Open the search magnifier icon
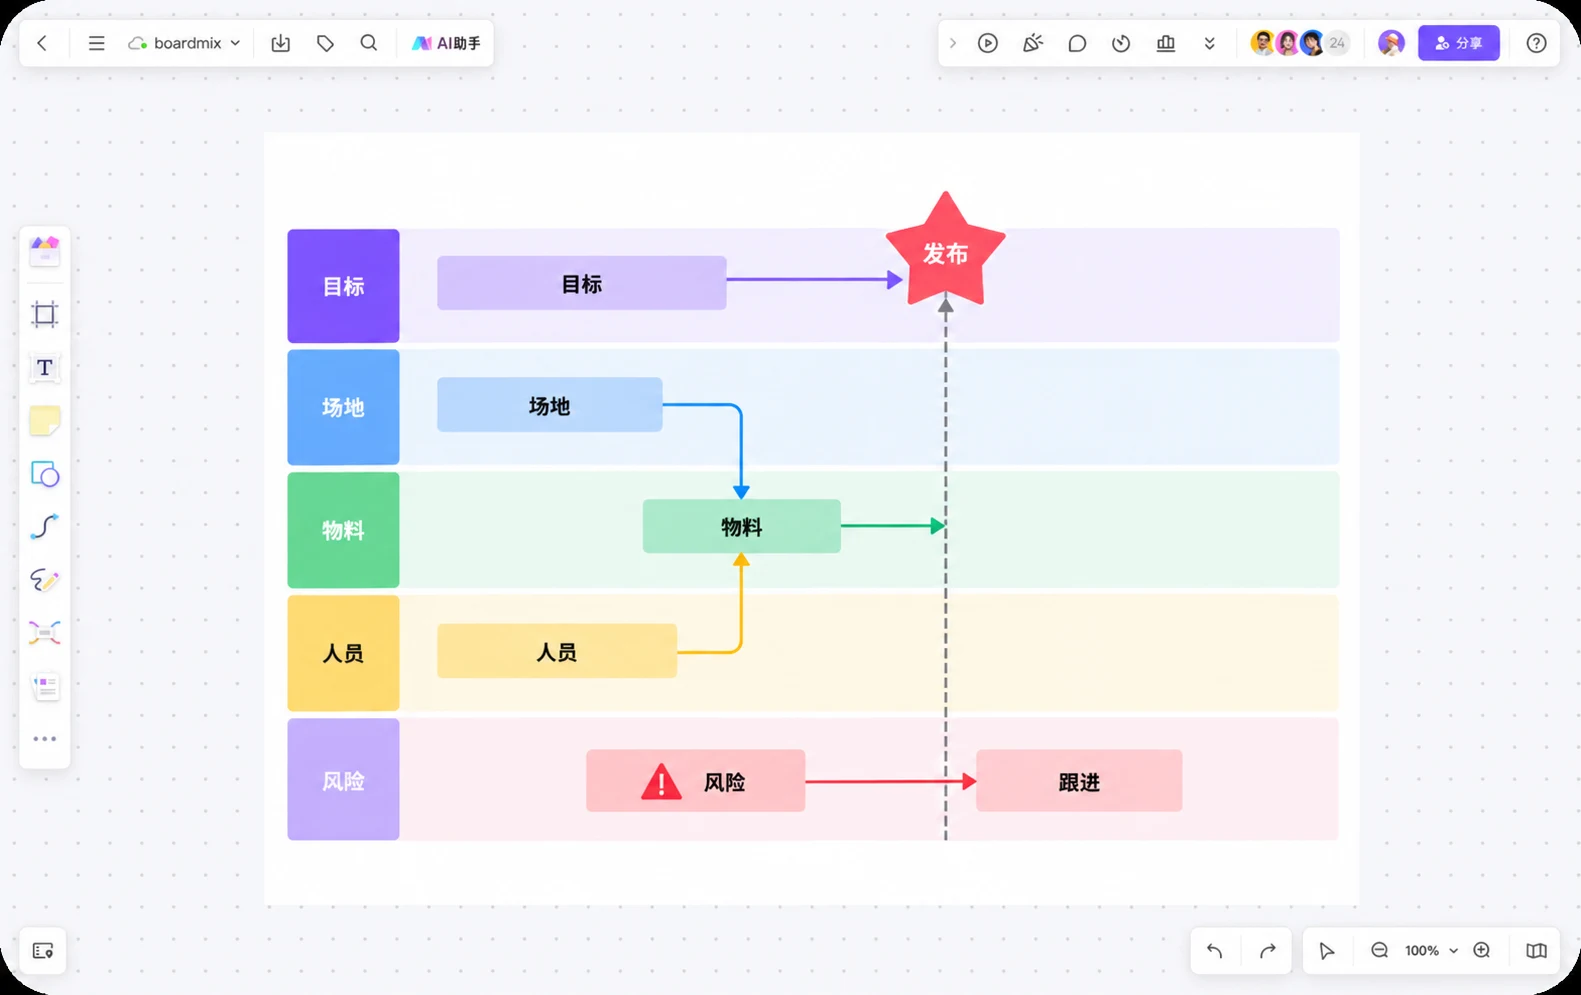This screenshot has height=995, width=1581. (369, 43)
